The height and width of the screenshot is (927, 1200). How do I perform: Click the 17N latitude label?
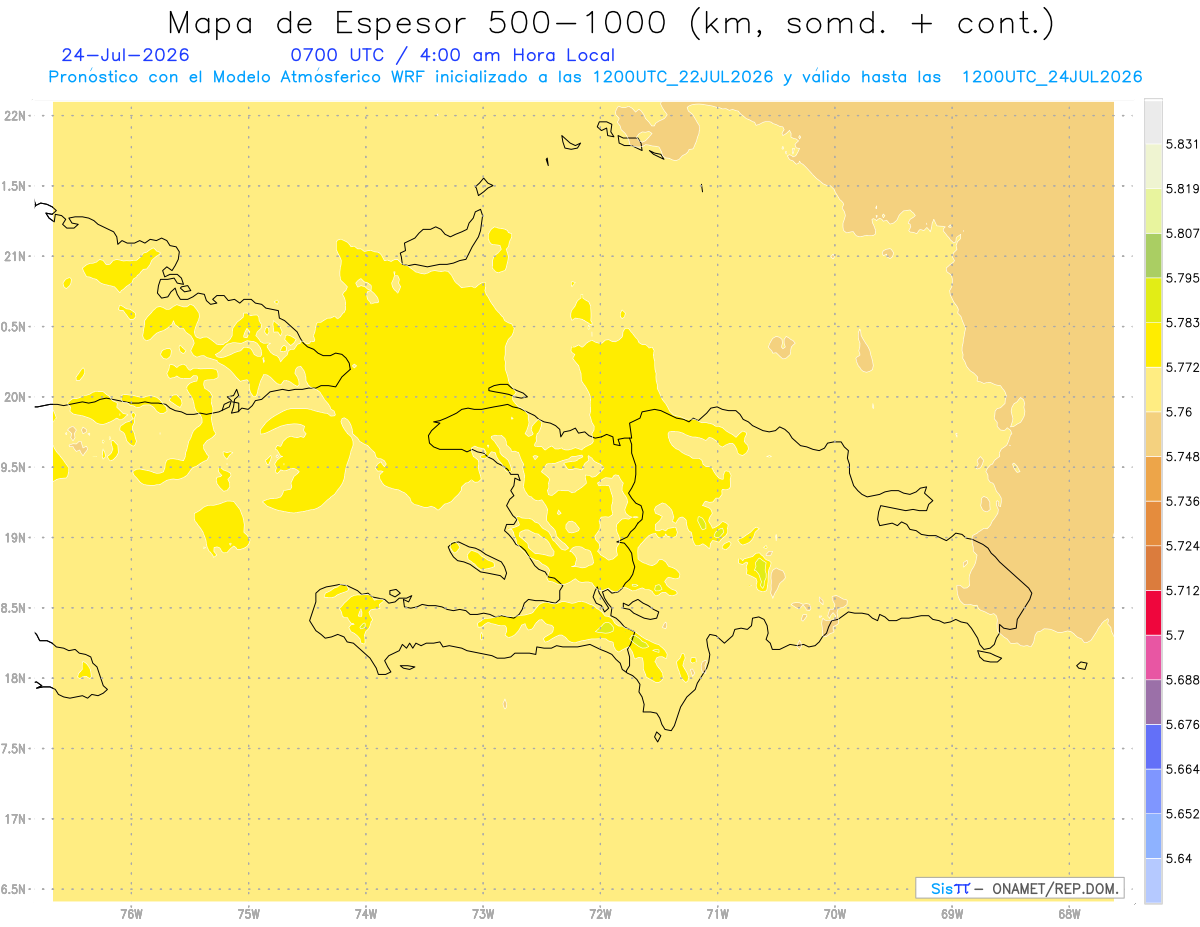point(14,819)
